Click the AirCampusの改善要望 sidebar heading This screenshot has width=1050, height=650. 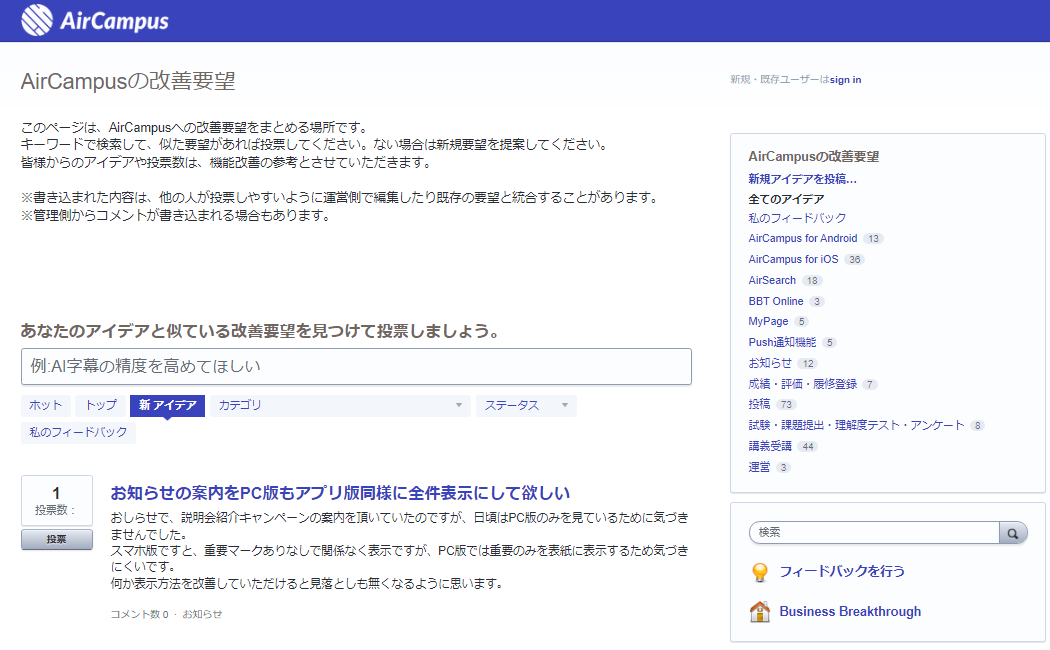(x=814, y=157)
